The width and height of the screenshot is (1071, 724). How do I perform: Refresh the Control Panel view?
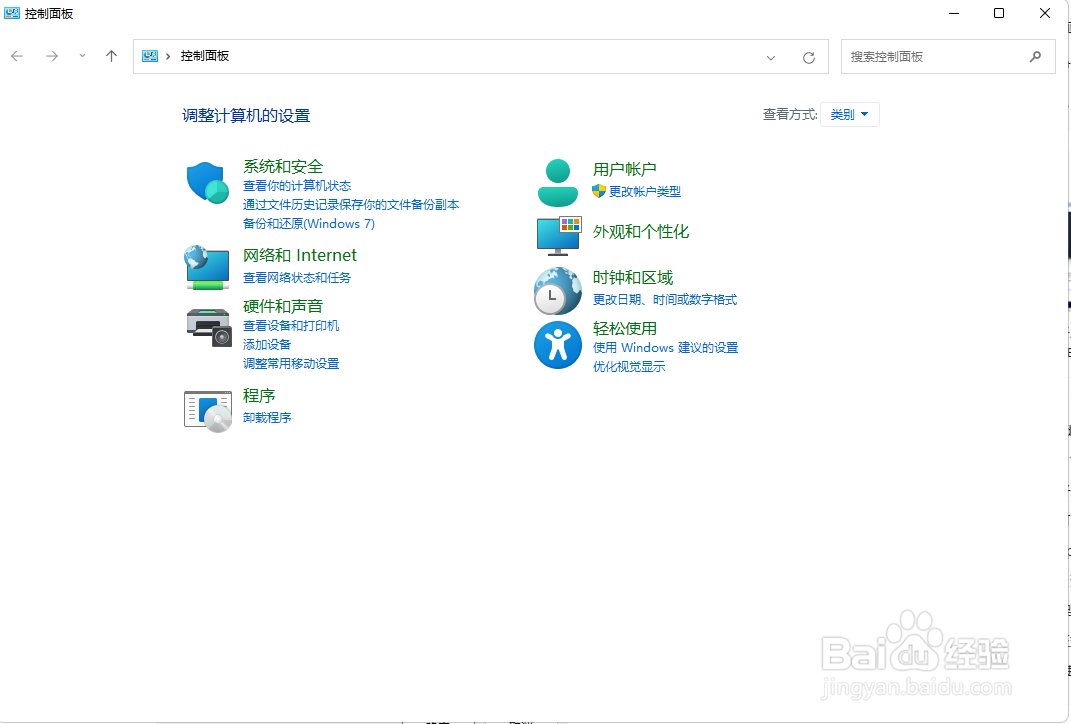pos(809,57)
